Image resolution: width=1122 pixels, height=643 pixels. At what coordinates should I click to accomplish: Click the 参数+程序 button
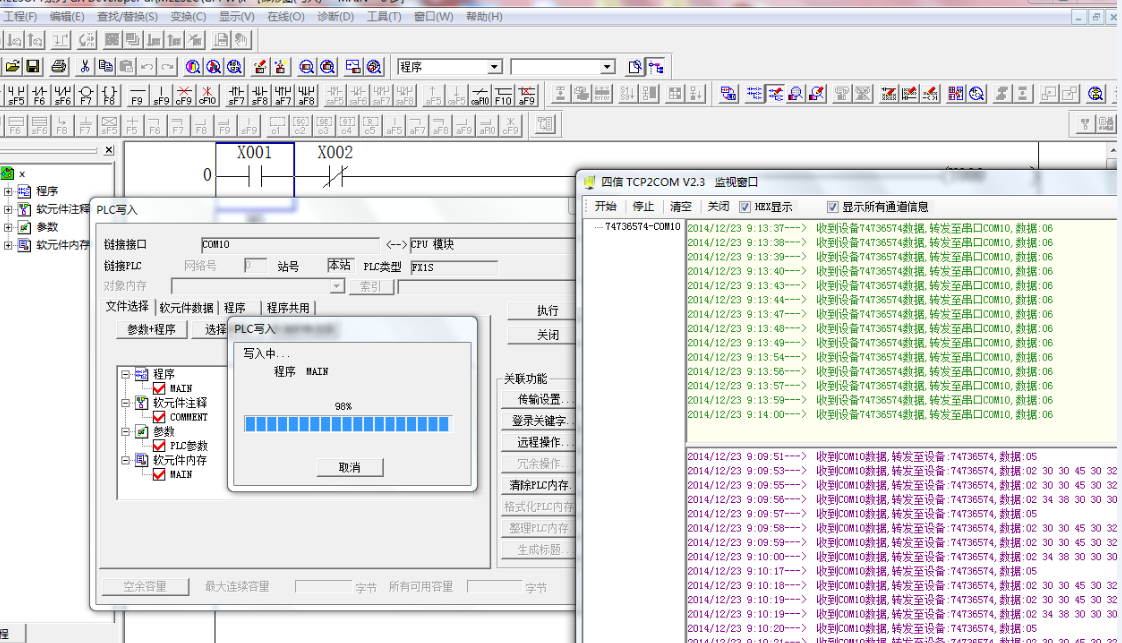[151, 330]
